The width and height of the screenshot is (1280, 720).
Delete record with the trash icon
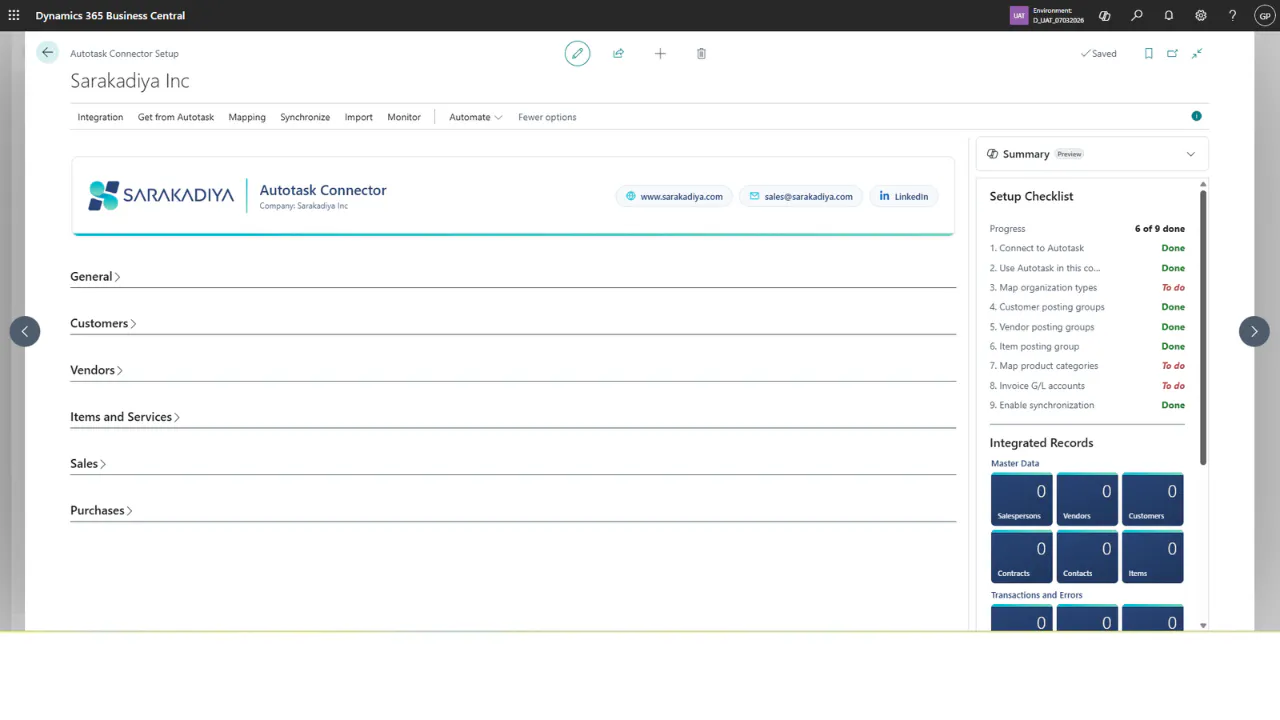click(x=701, y=53)
